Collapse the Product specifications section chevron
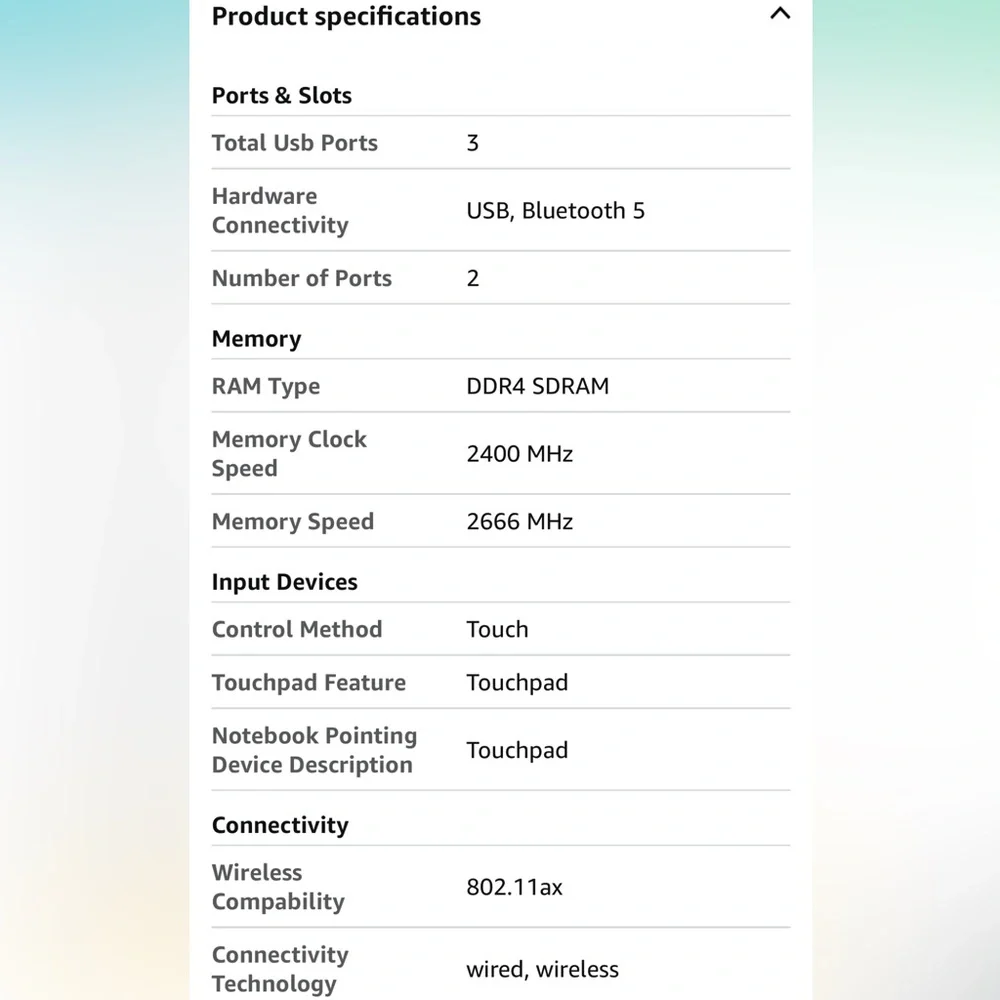The image size is (1000, 1000). 779,13
